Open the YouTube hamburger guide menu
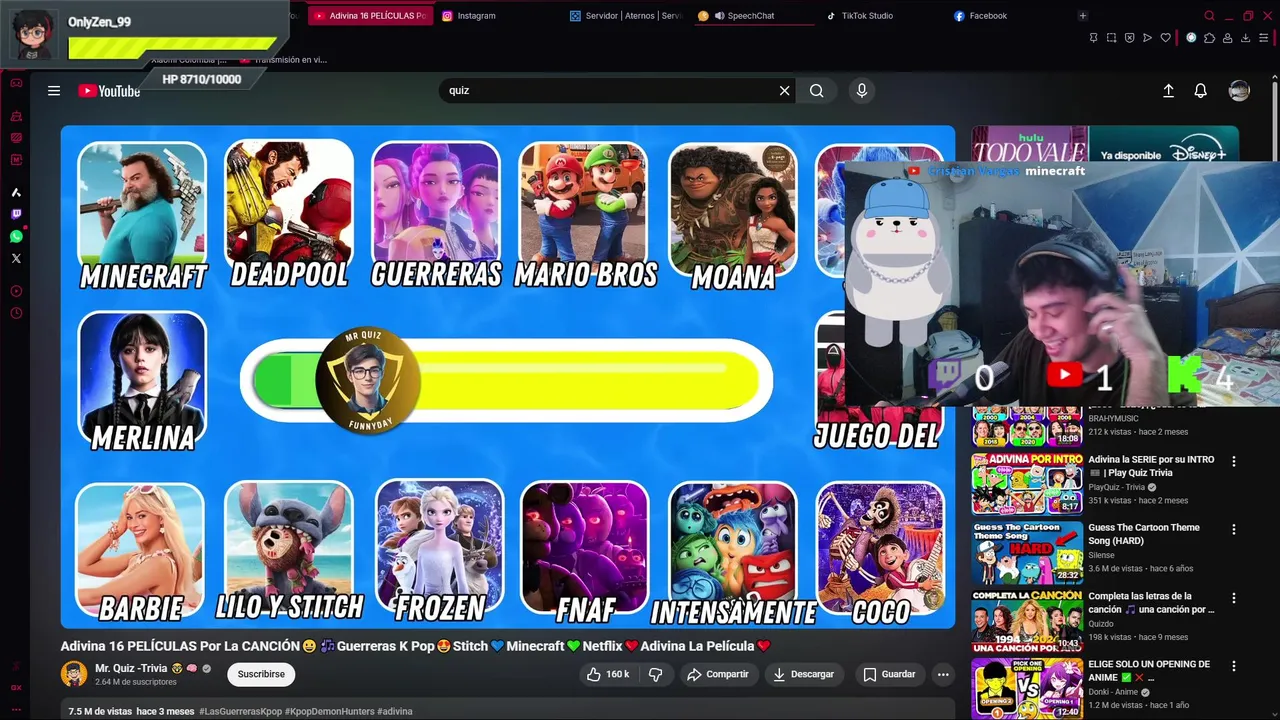The width and height of the screenshot is (1280, 720). pyautogui.click(x=54, y=91)
